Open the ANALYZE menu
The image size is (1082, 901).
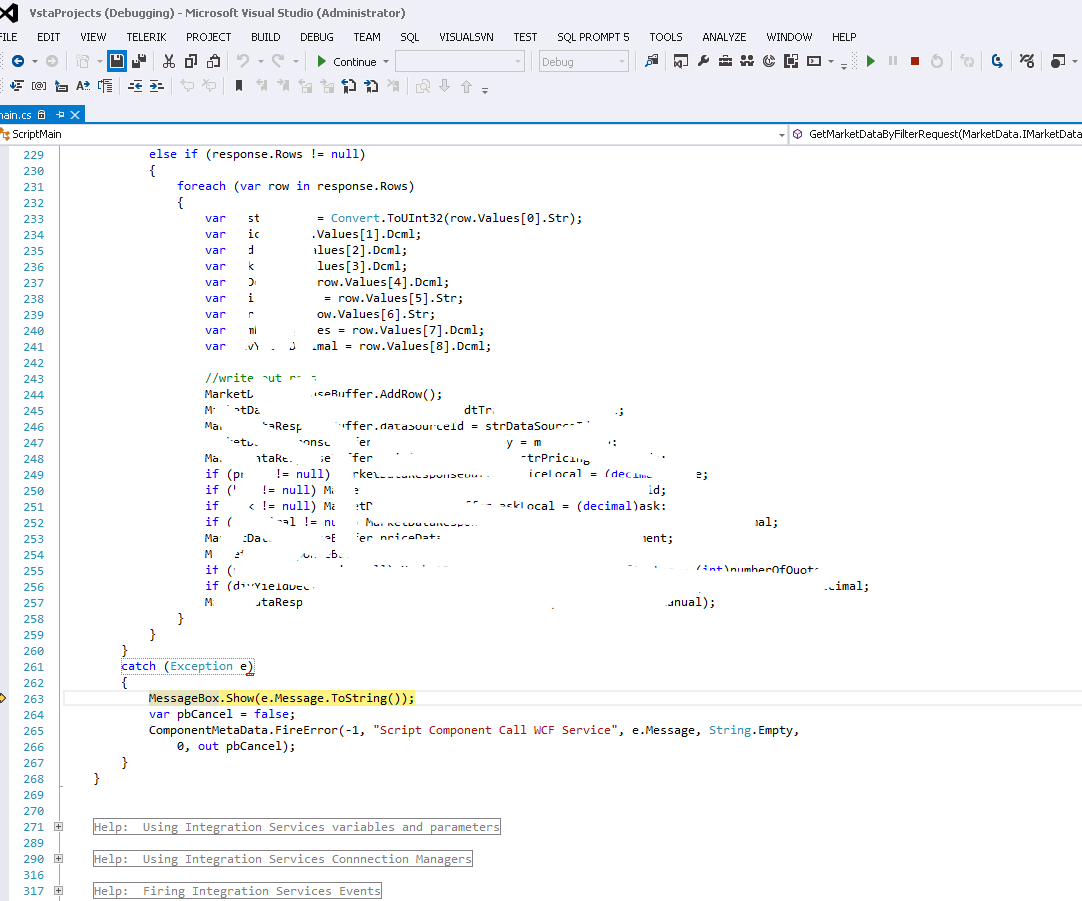(x=724, y=37)
